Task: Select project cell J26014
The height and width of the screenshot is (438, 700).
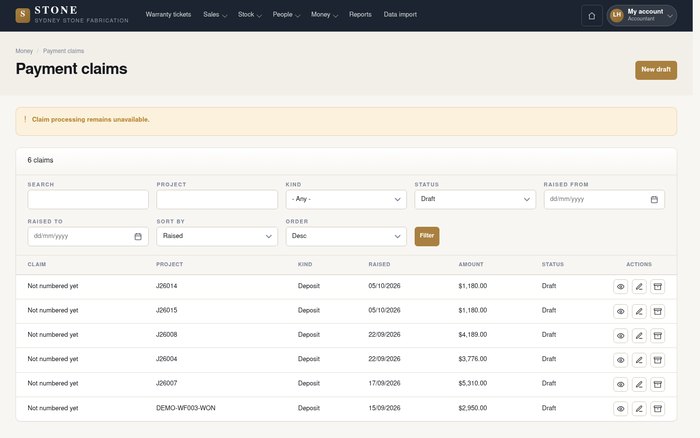Action: coord(167,286)
